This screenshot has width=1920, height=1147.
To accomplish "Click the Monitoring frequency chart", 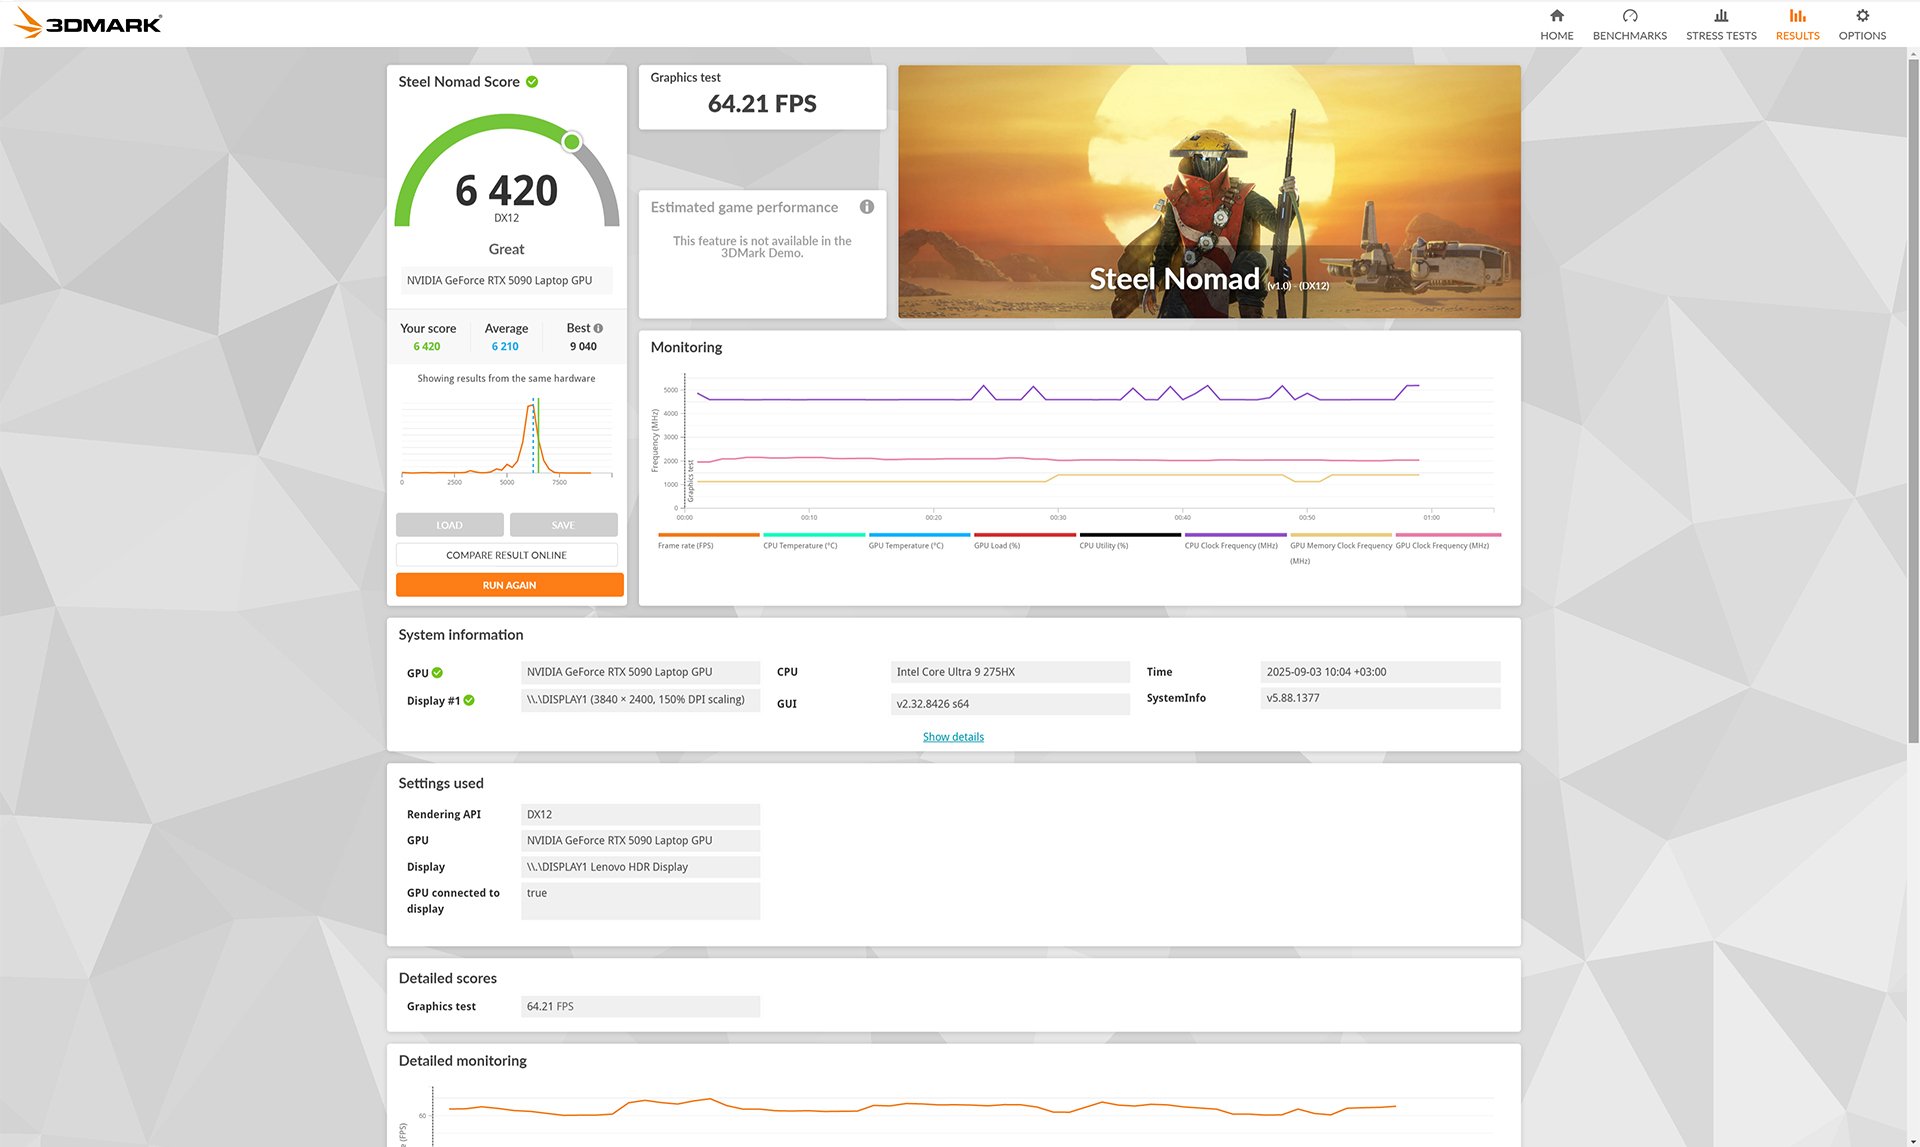I will coord(1075,445).
